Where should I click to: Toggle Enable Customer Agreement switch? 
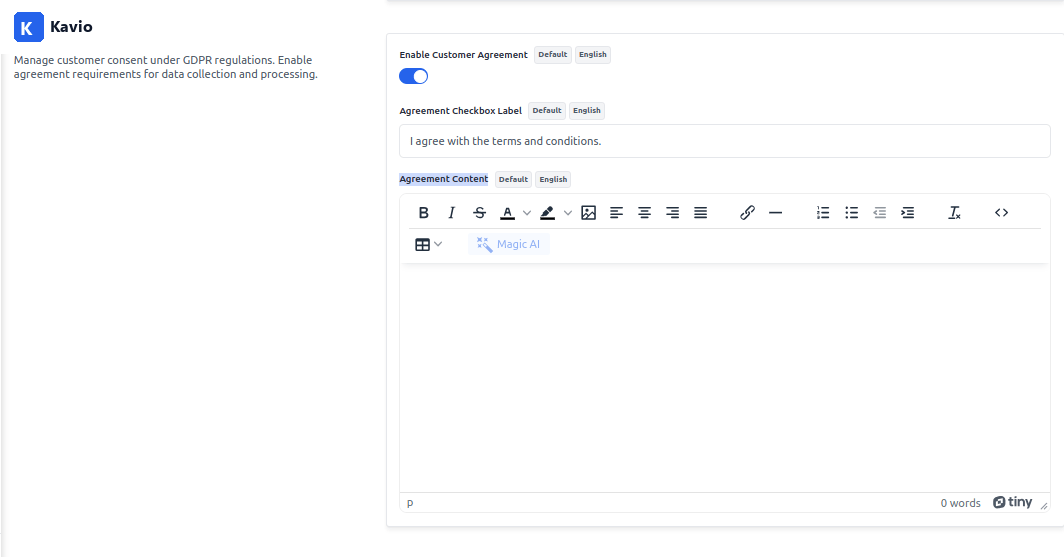(x=413, y=76)
